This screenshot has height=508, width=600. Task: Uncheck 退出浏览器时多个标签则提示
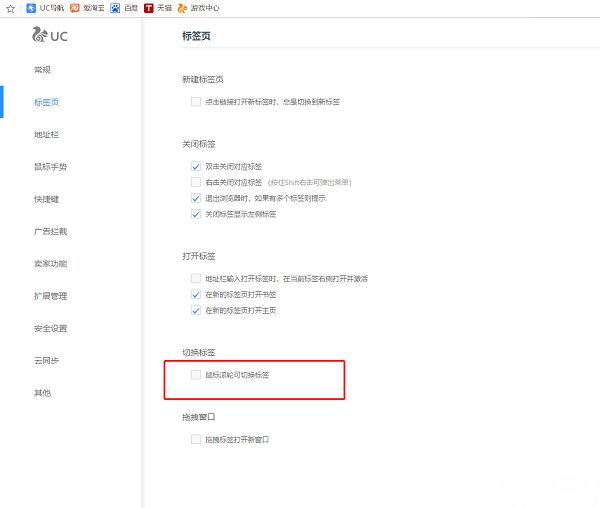click(x=196, y=198)
